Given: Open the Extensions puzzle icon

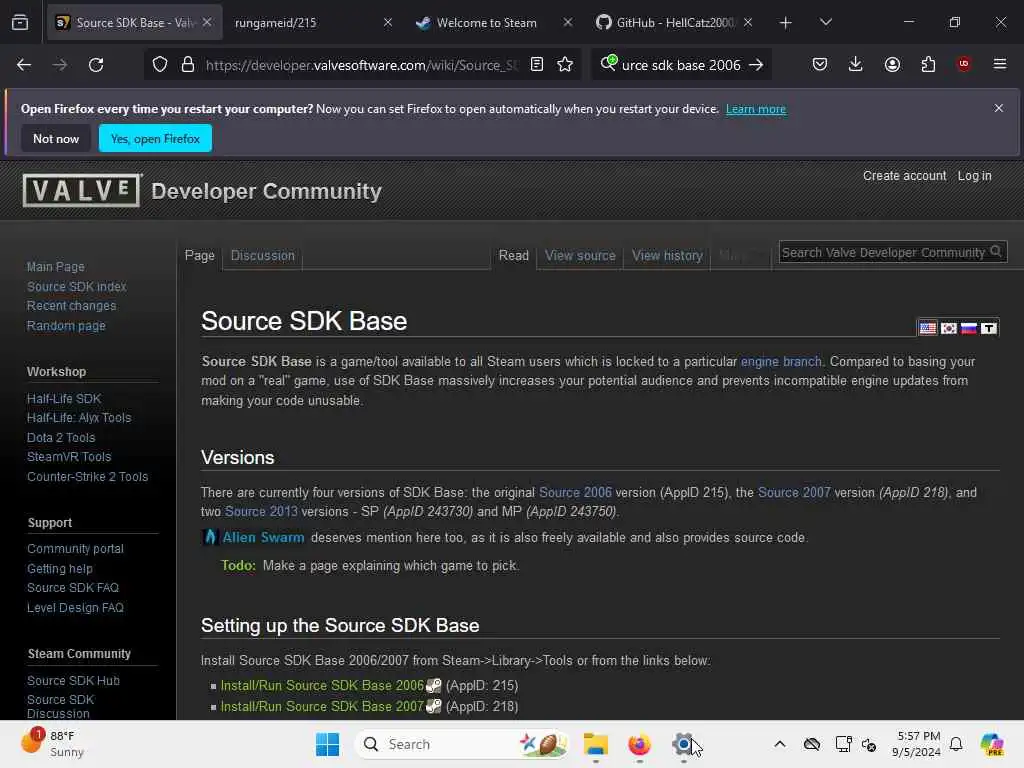Looking at the screenshot, I should [928, 65].
